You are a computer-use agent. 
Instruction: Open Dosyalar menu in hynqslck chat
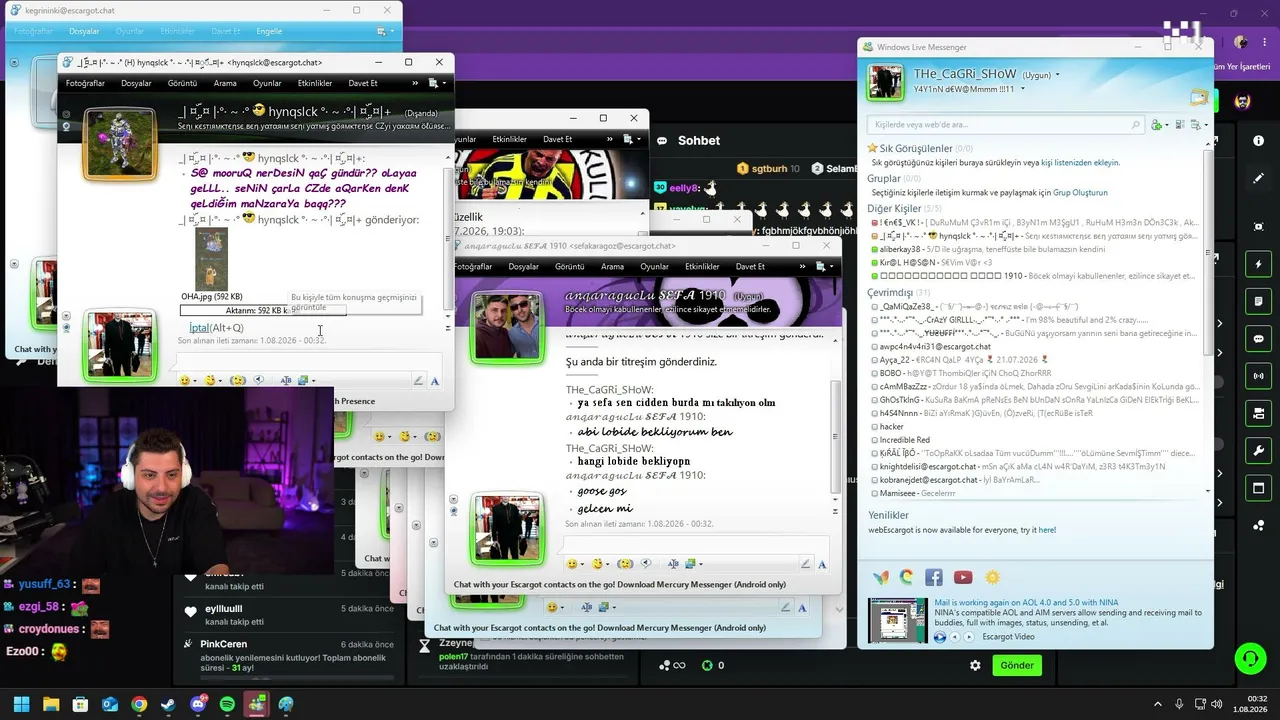(136, 83)
